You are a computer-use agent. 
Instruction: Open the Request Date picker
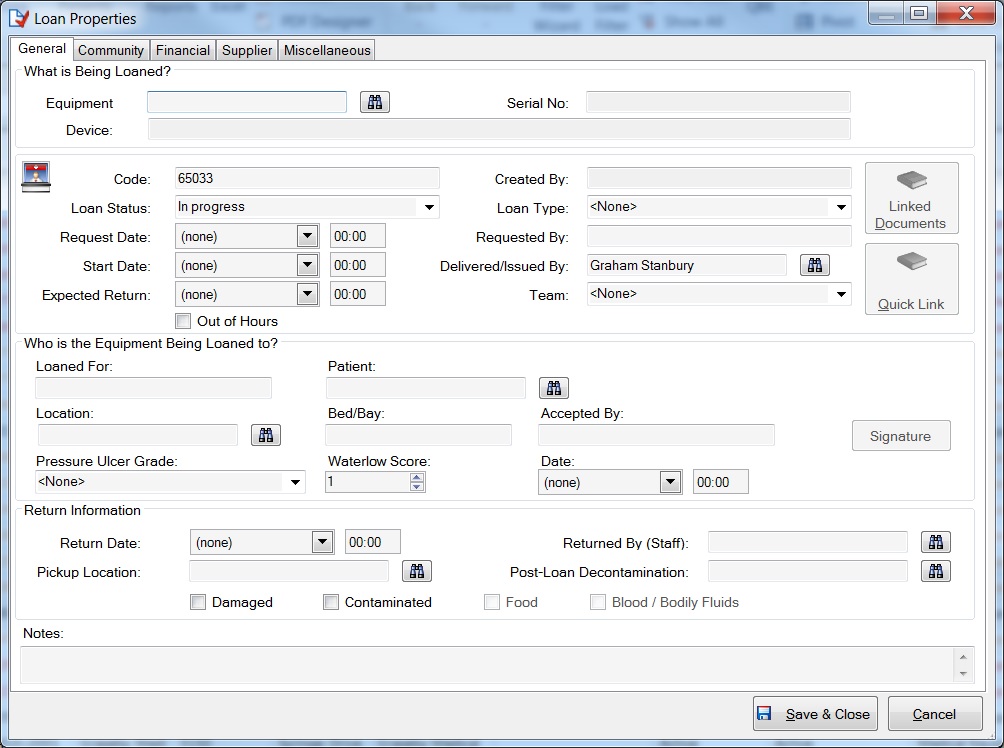point(307,236)
